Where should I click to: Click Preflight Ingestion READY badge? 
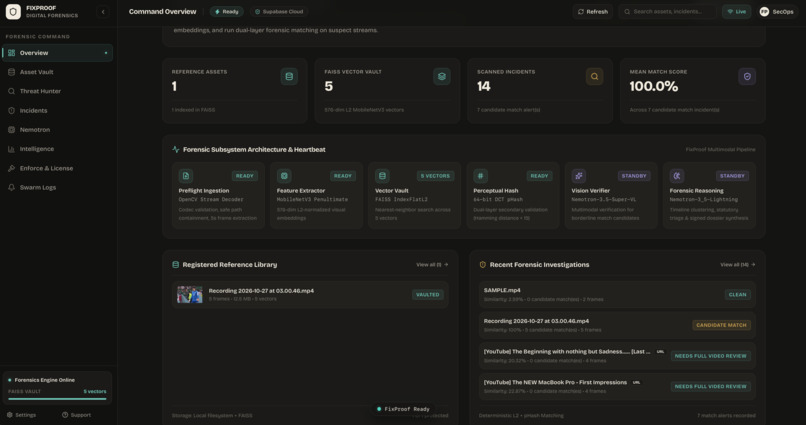pyautogui.click(x=245, y=176)
